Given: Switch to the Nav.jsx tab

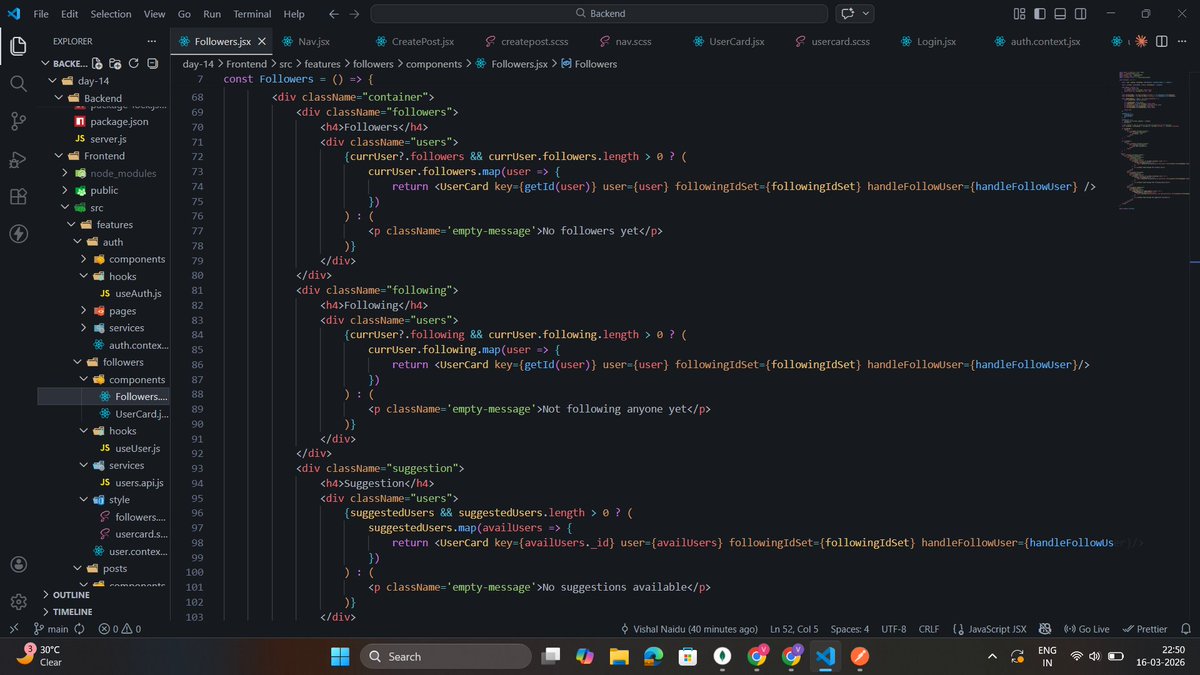Looking at the screenshot, I should [312, 41].
